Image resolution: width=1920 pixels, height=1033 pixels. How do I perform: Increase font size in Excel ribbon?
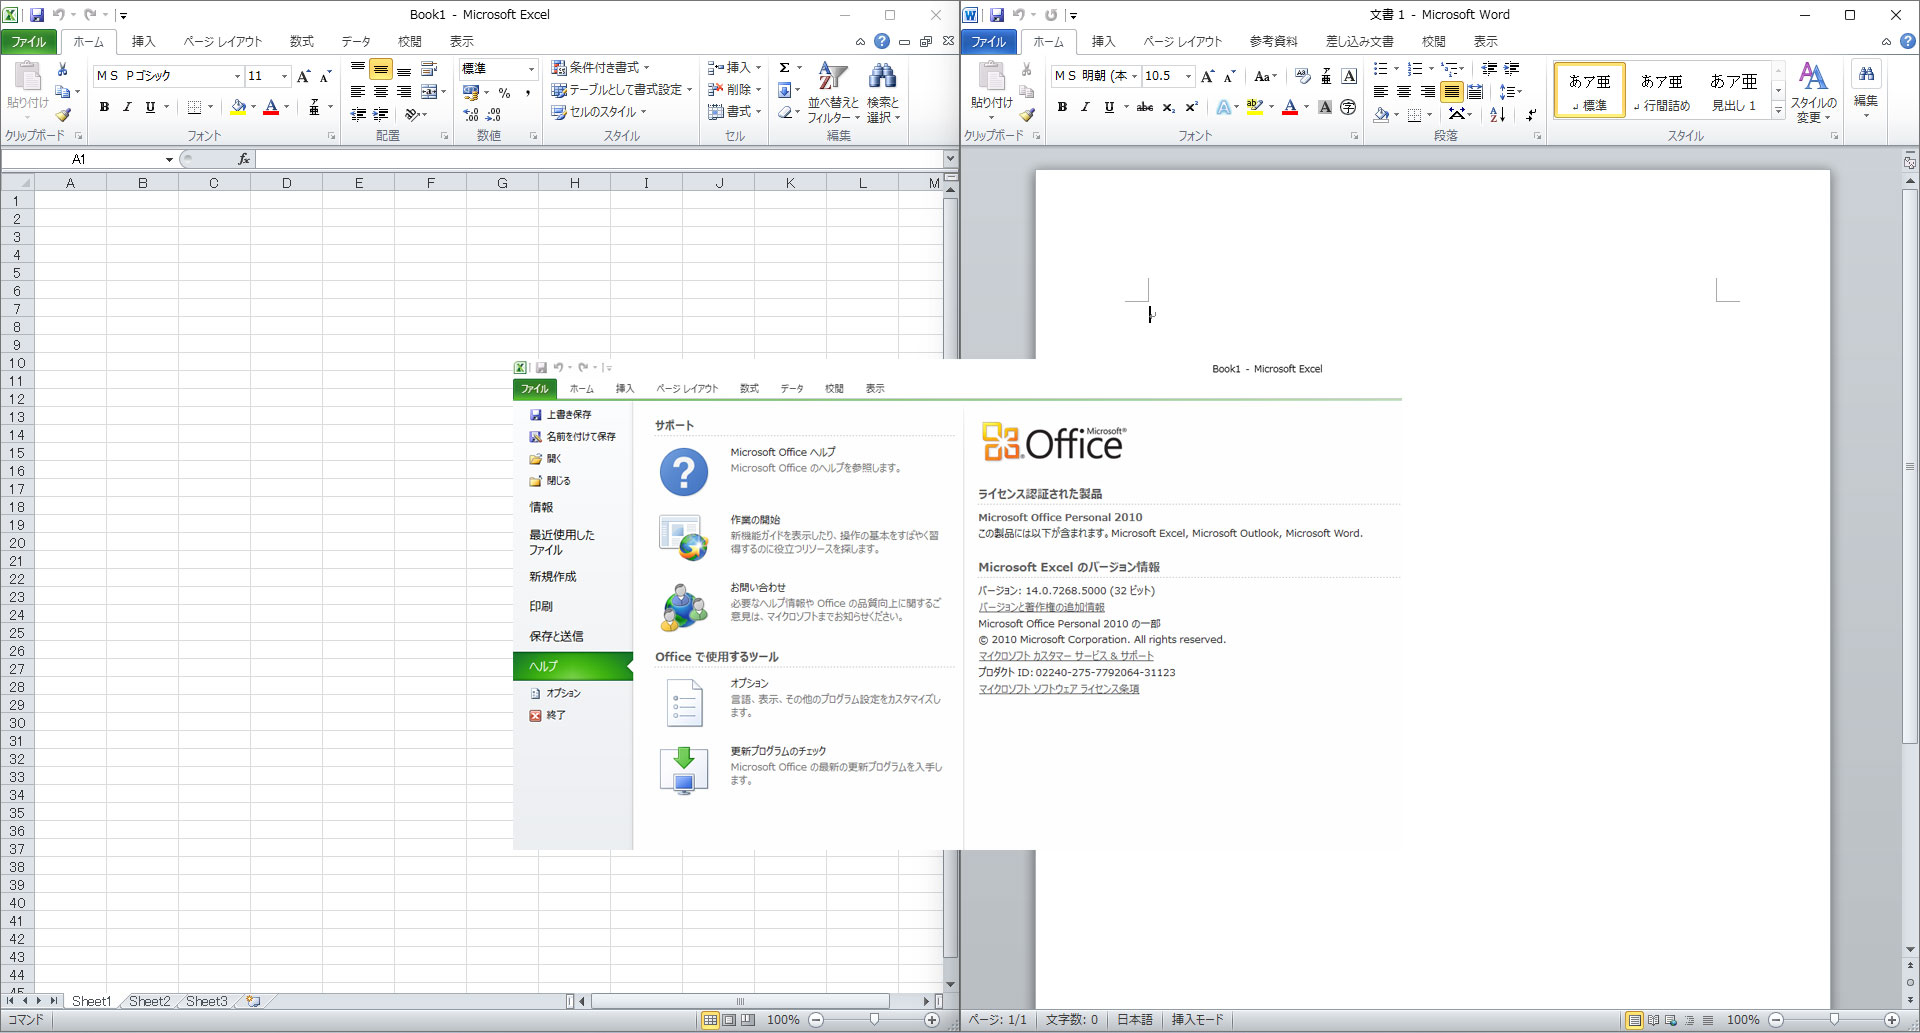304,76
